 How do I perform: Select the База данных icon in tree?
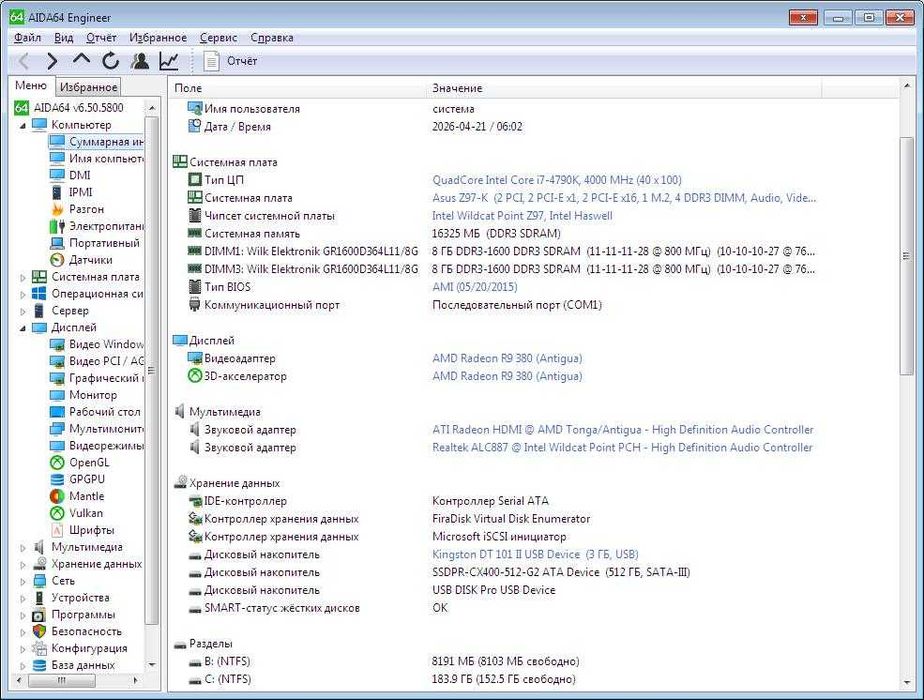coord(39,665)
